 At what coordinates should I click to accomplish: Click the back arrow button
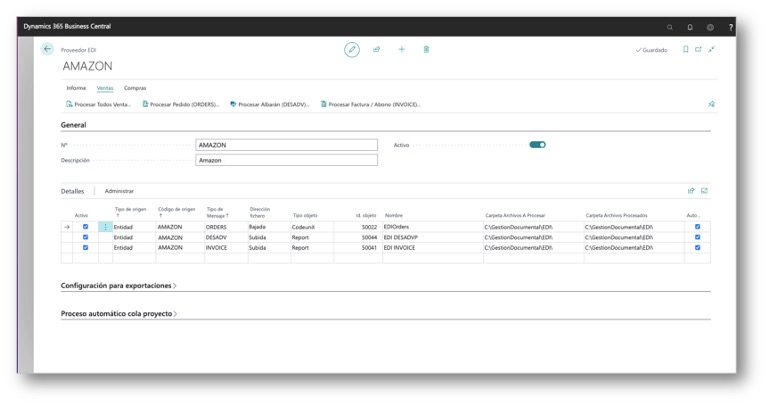click(47, 49)
